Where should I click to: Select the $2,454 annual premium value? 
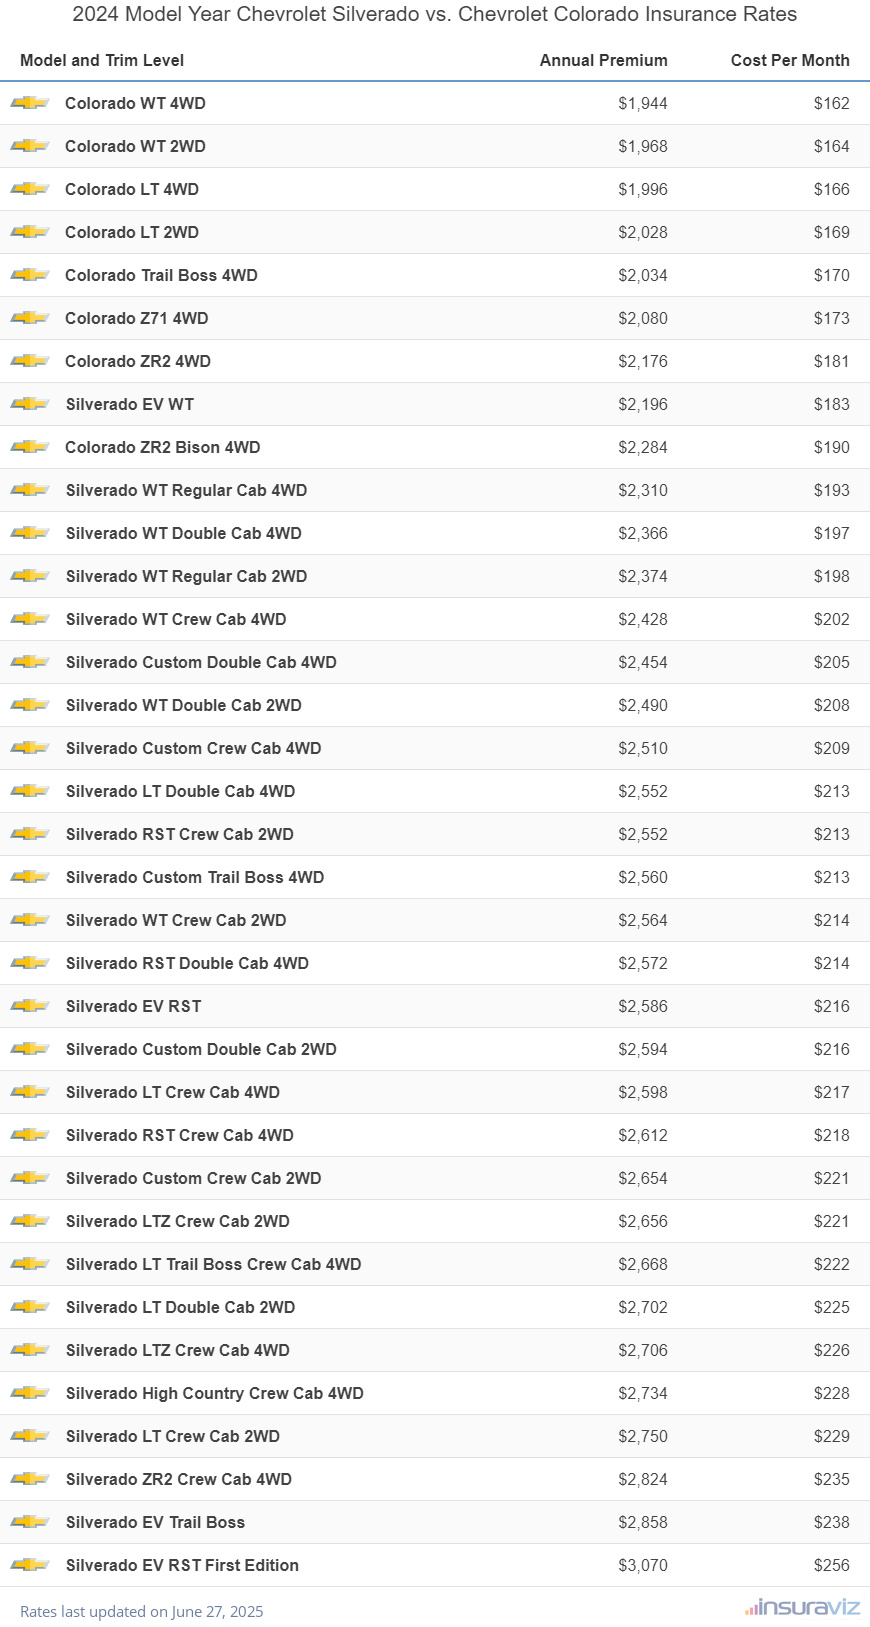(x=643, y=662)
